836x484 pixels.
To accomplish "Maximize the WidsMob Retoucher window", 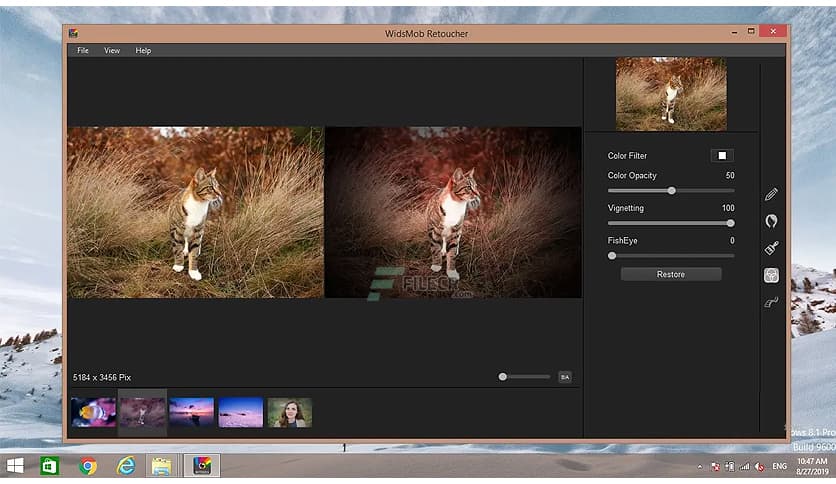I will (x=751, y=31).
